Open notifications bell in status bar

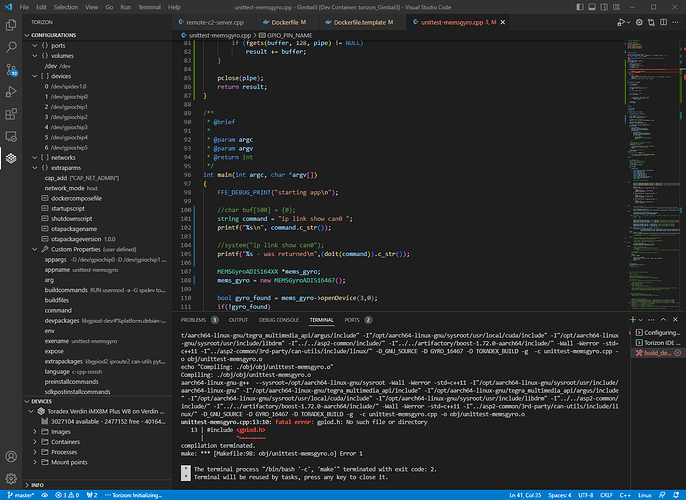tap(676, 495)
